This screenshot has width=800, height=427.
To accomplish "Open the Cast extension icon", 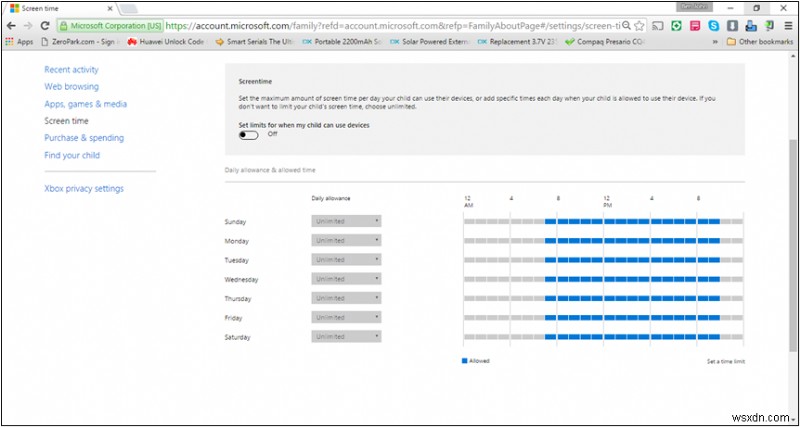I will [658, 26].
